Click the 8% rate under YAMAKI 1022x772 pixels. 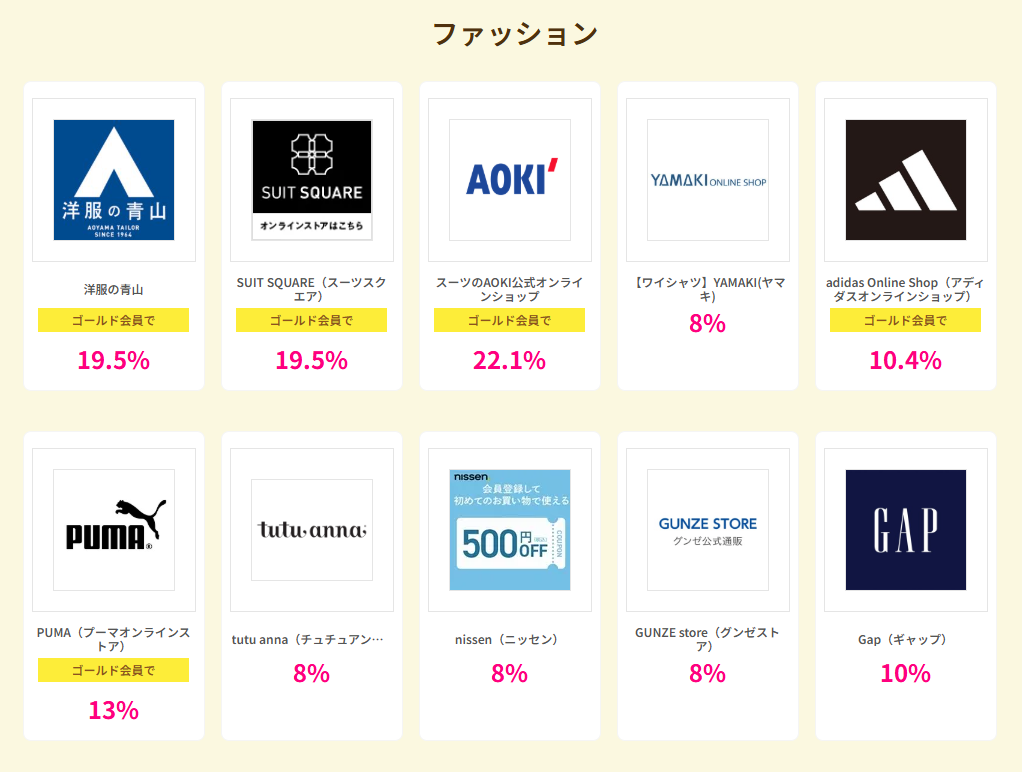(708, 324)
